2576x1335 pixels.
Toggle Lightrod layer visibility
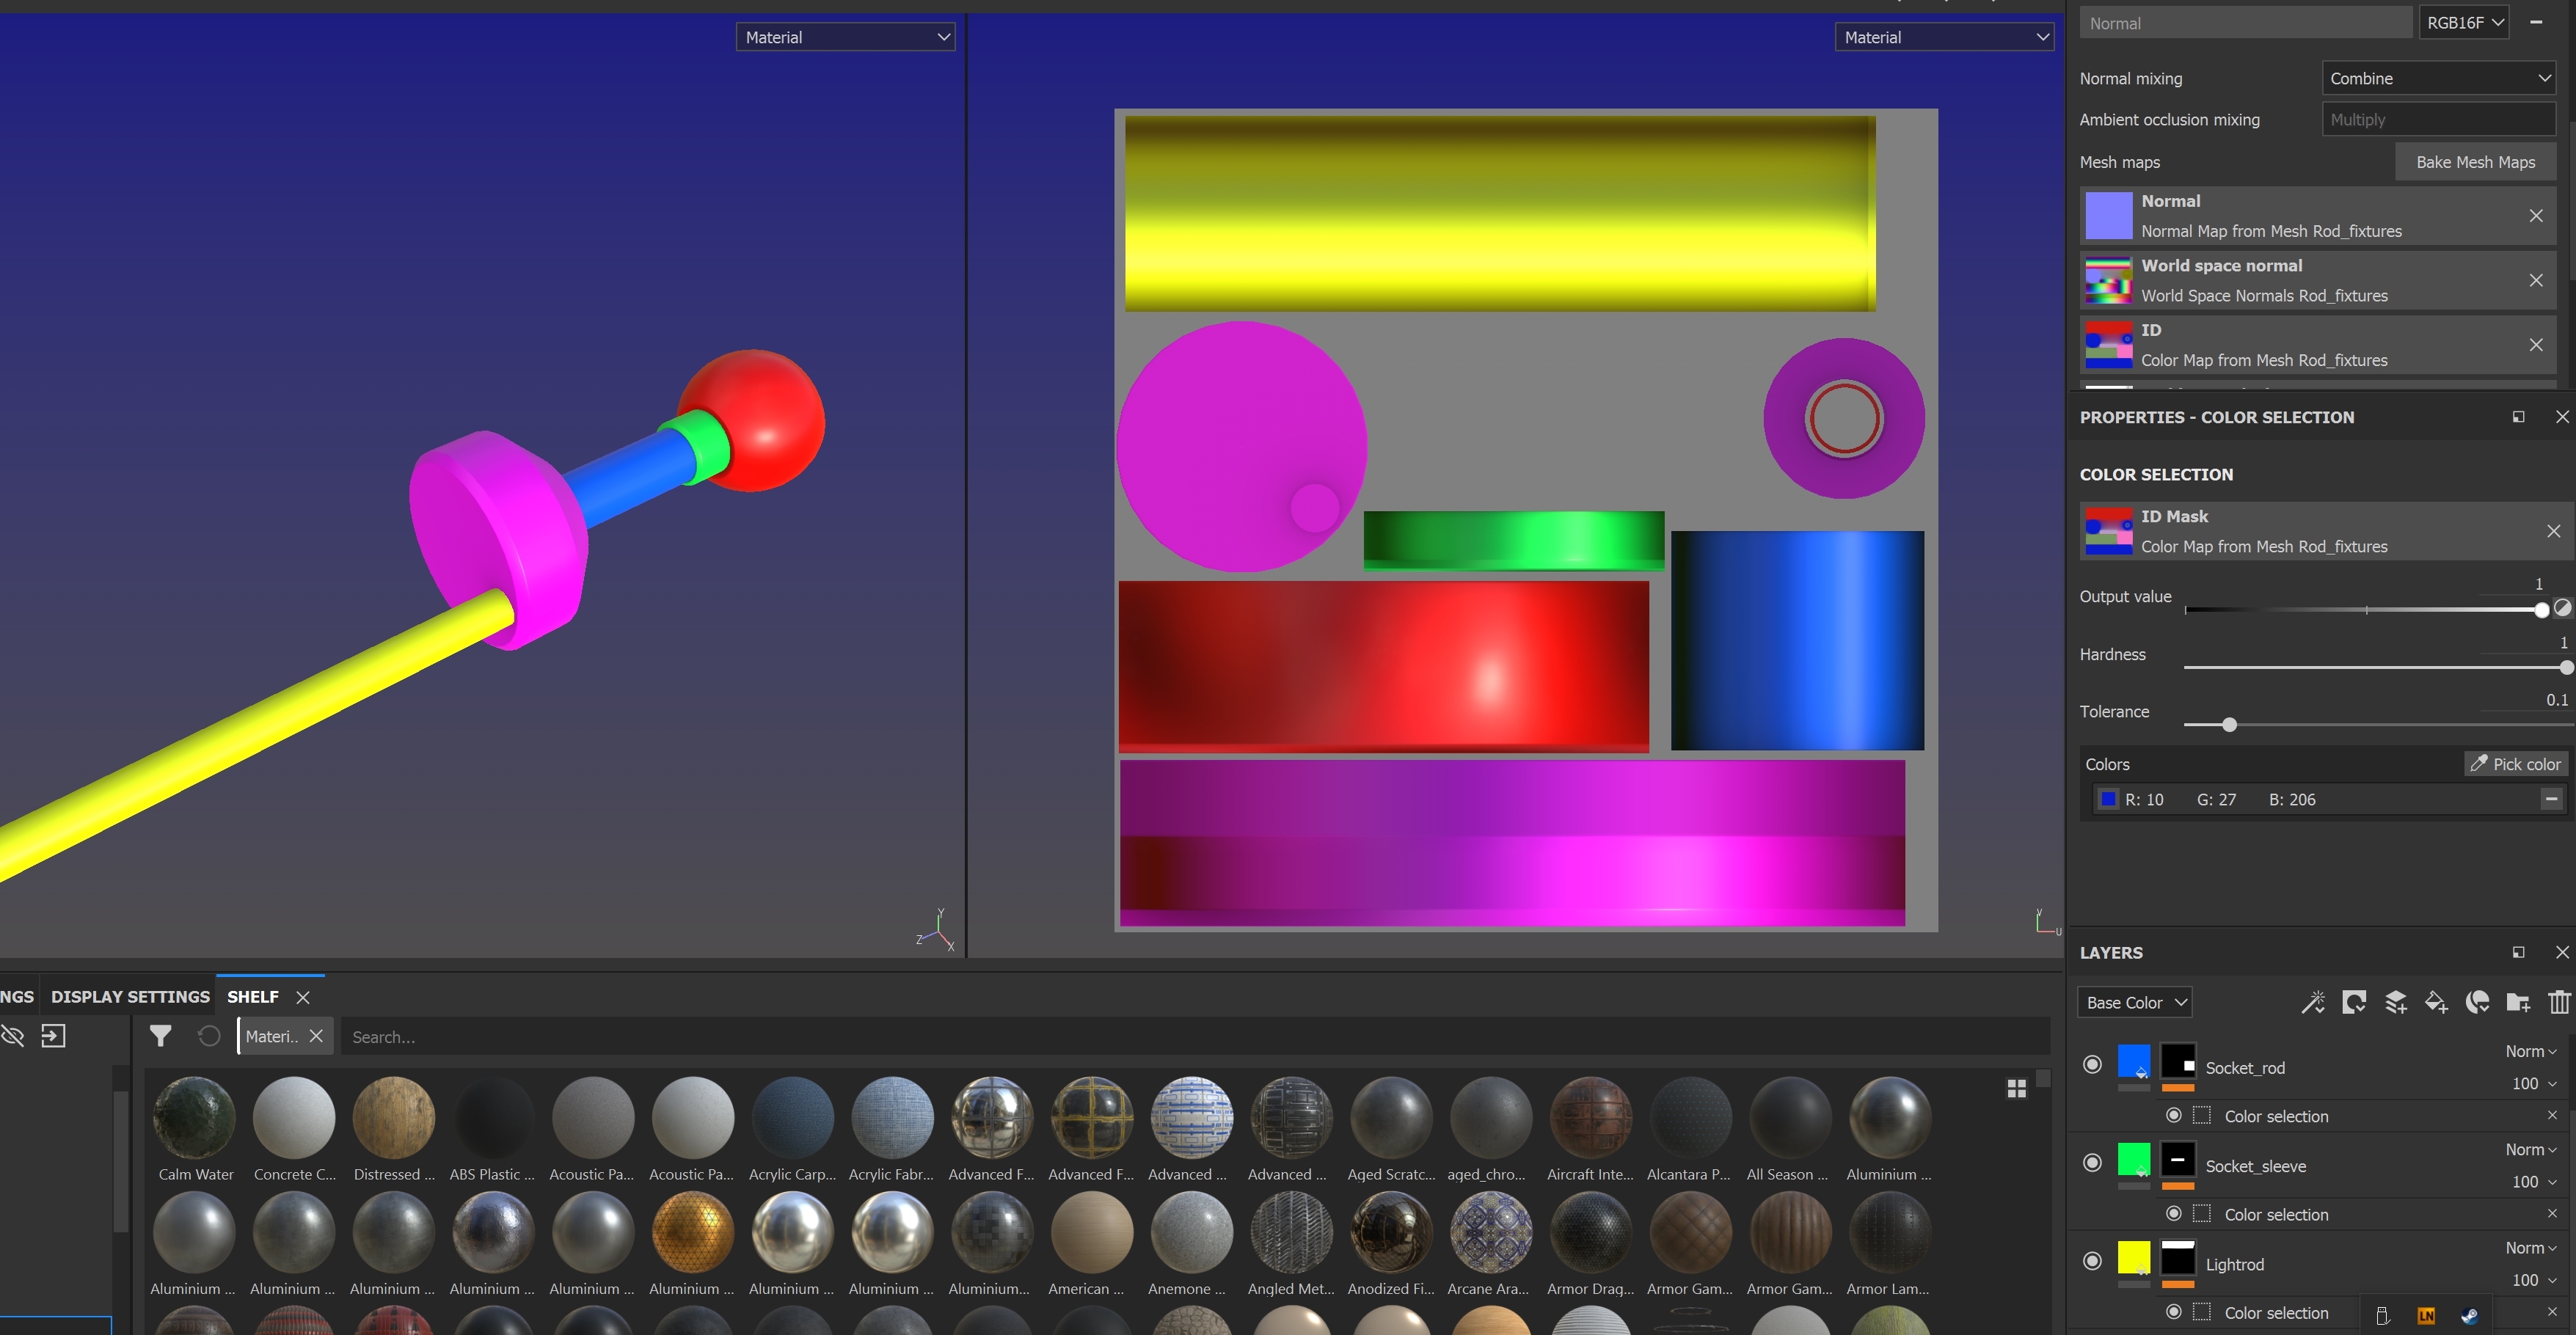click(x=2092, y=1261)
